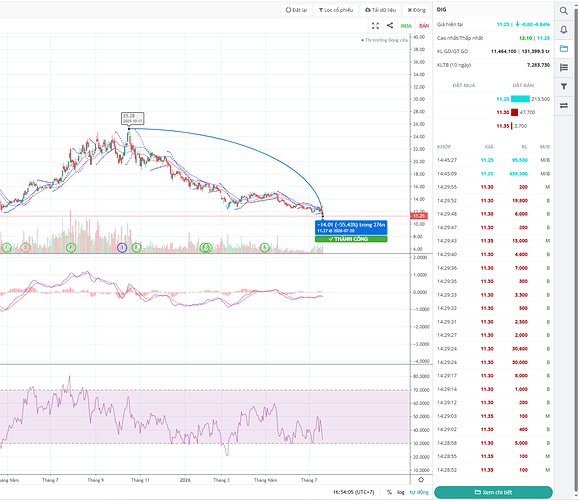Click the trade row at 14:28:52
The image size is (579, 500).
click(x=493, y=470)
